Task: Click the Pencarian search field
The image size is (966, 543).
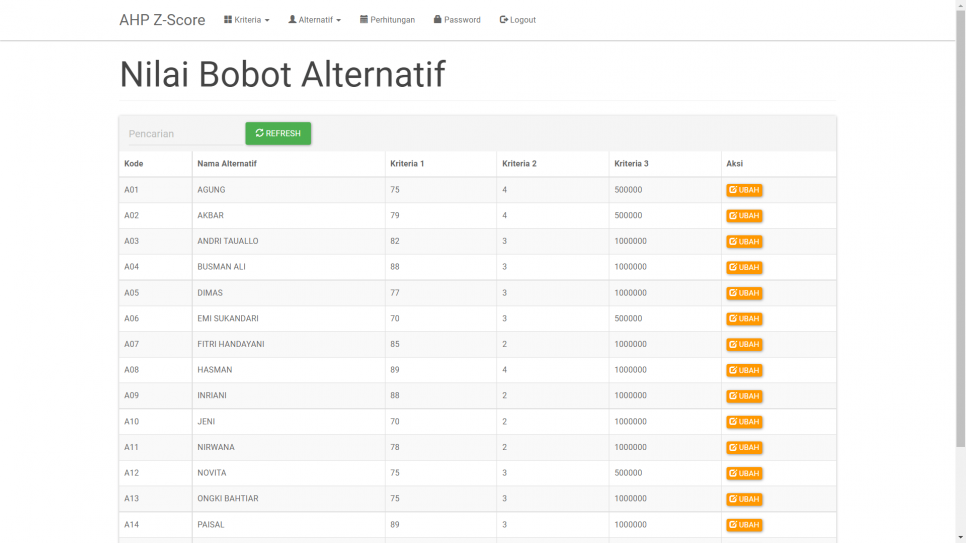Action: 185,134
